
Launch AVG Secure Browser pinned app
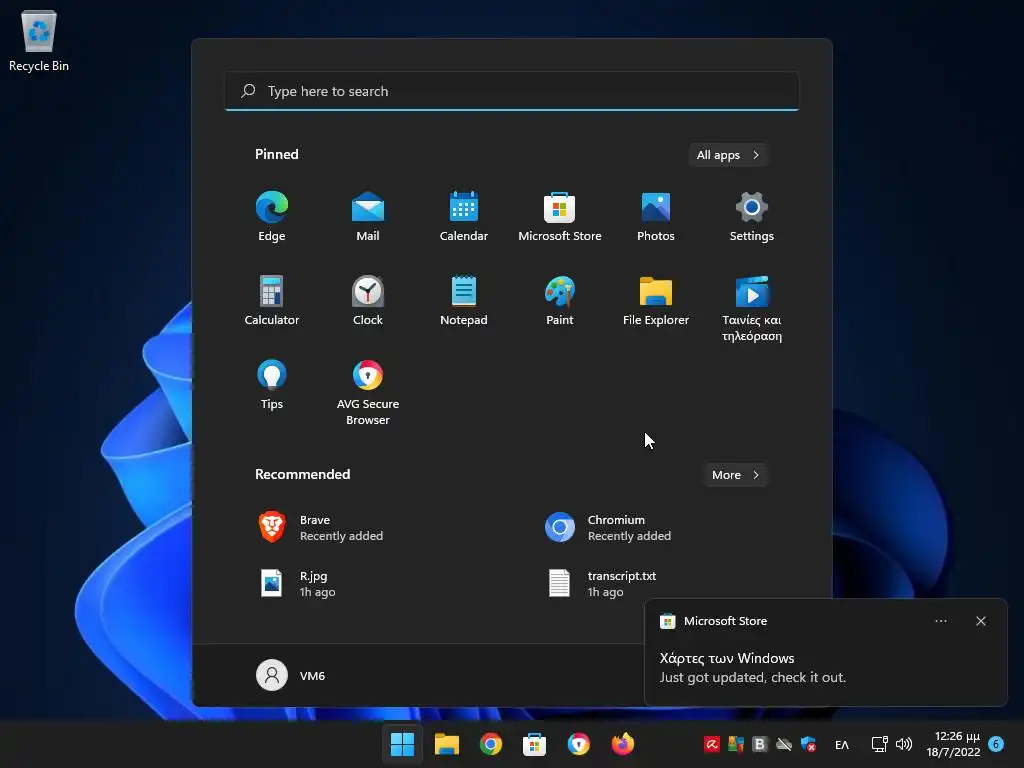[x=368, y=392]
